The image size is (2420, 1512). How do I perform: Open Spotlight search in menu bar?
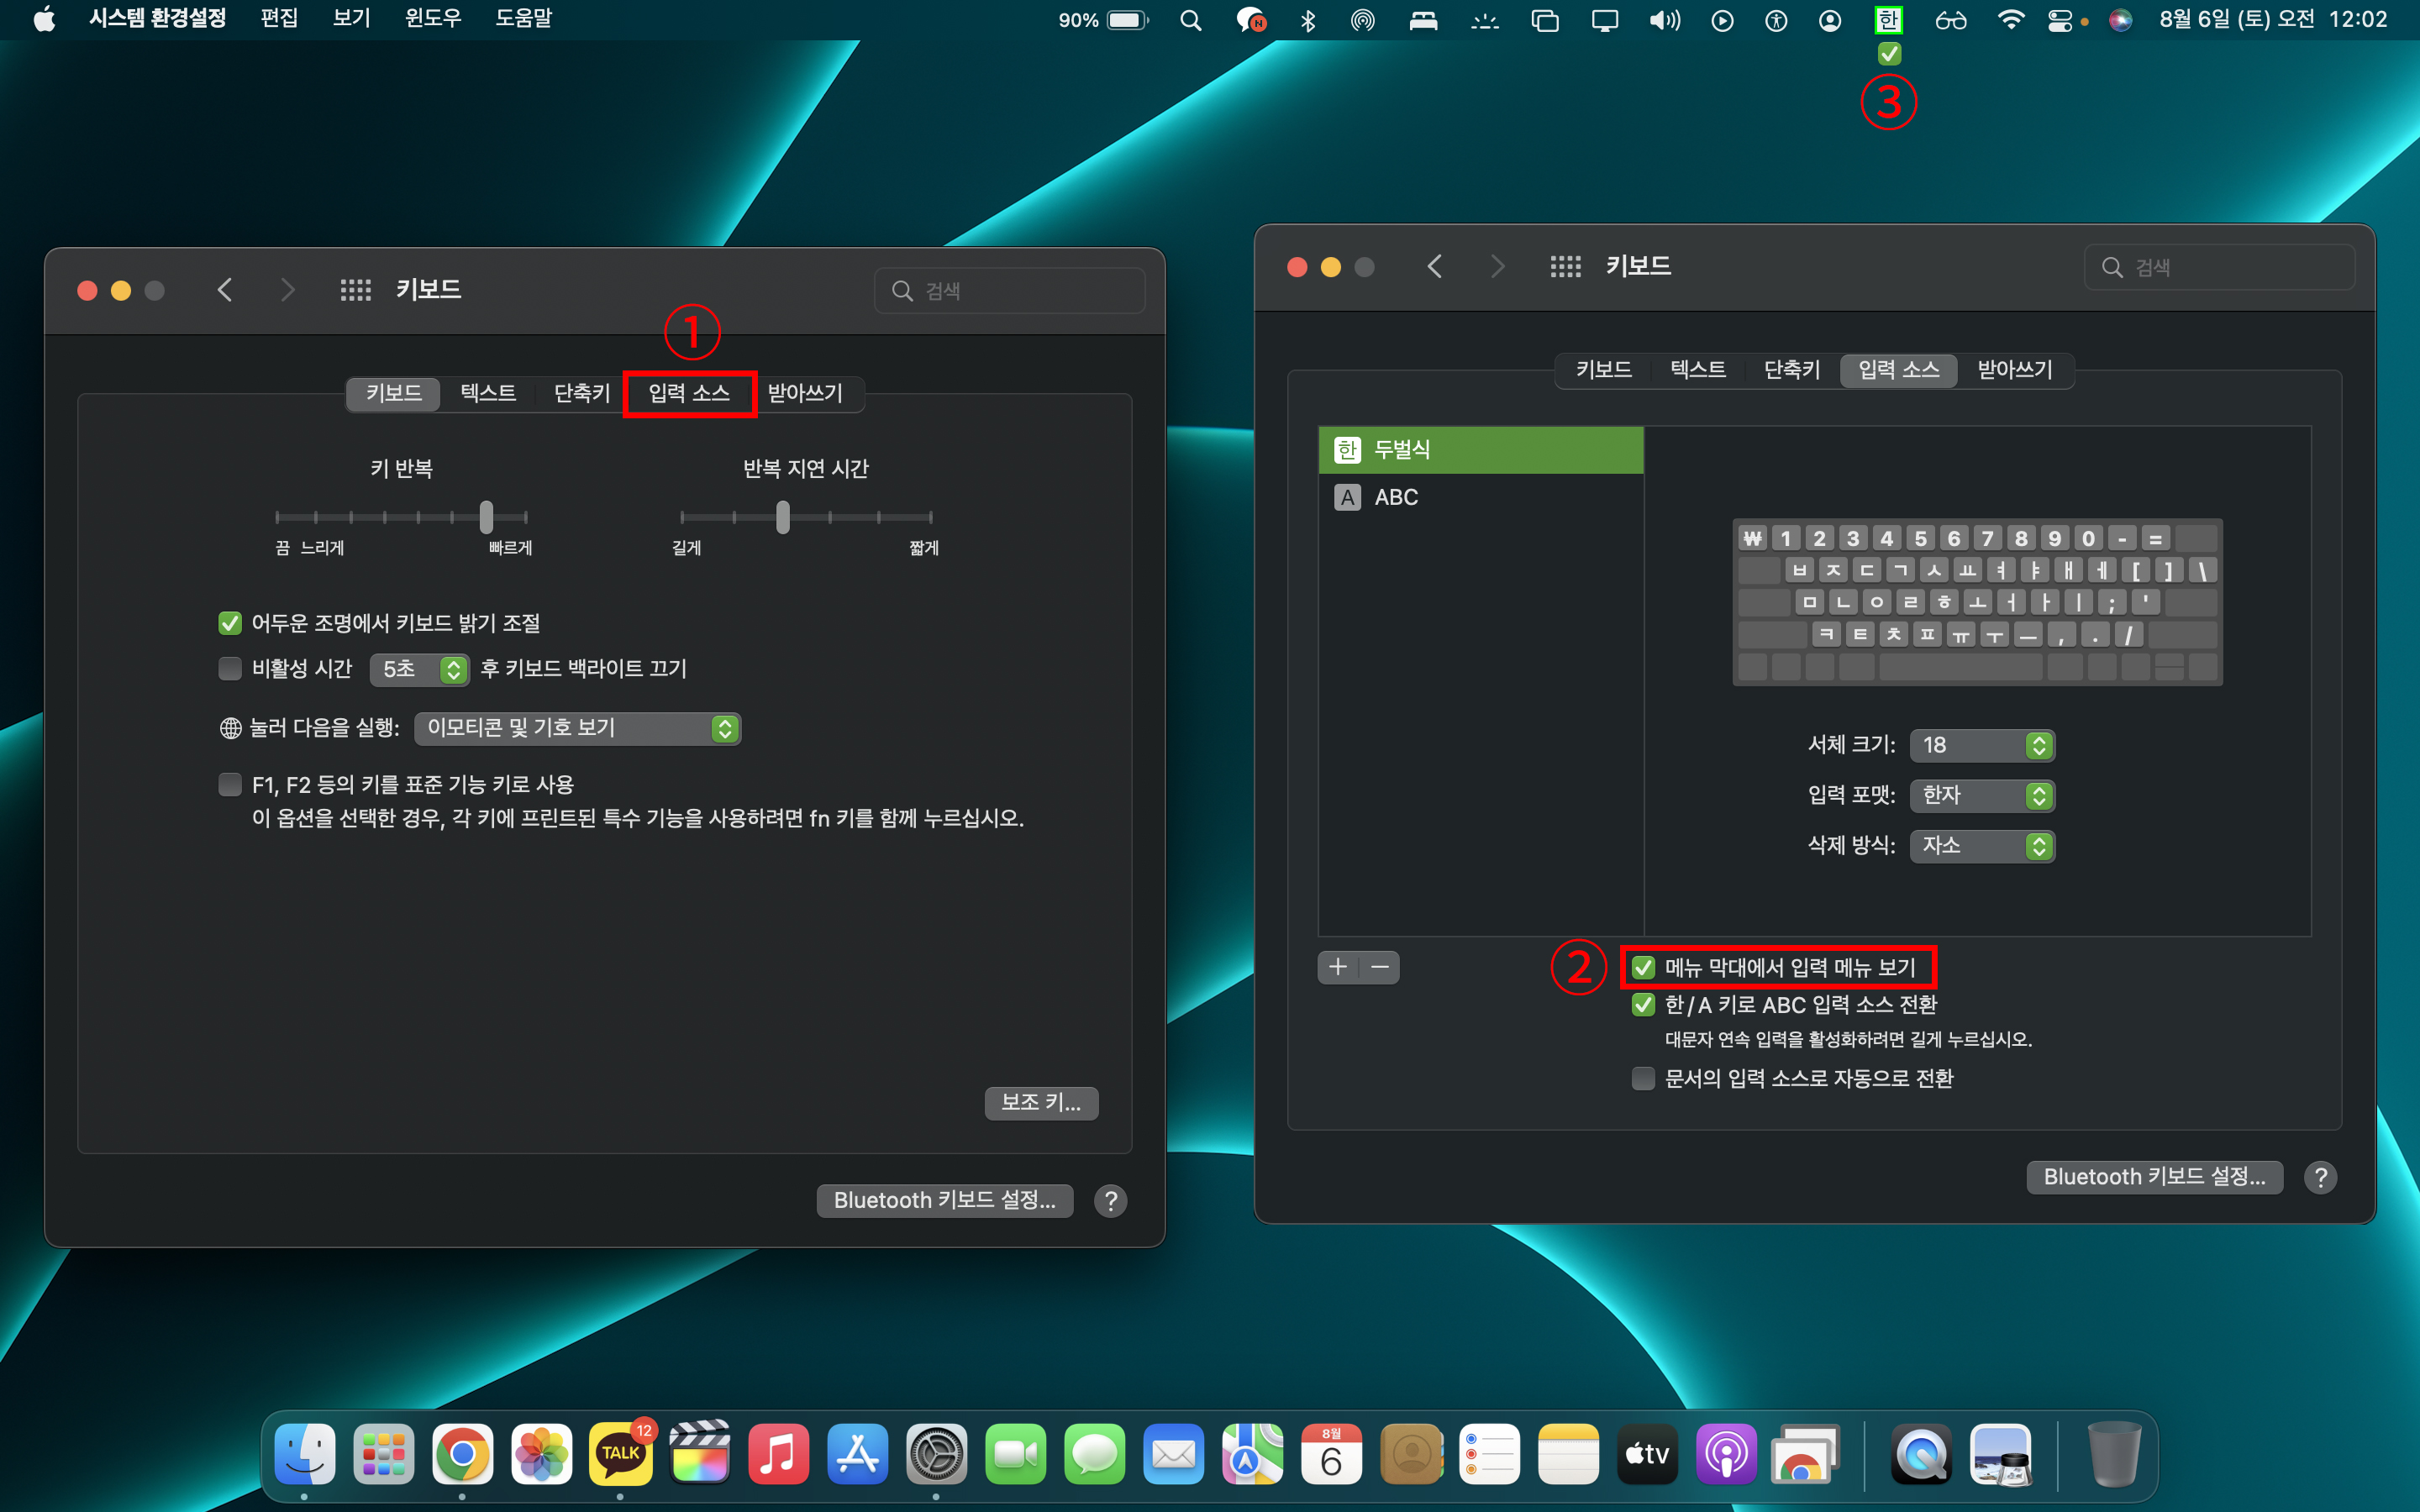tap(1190, 20)
